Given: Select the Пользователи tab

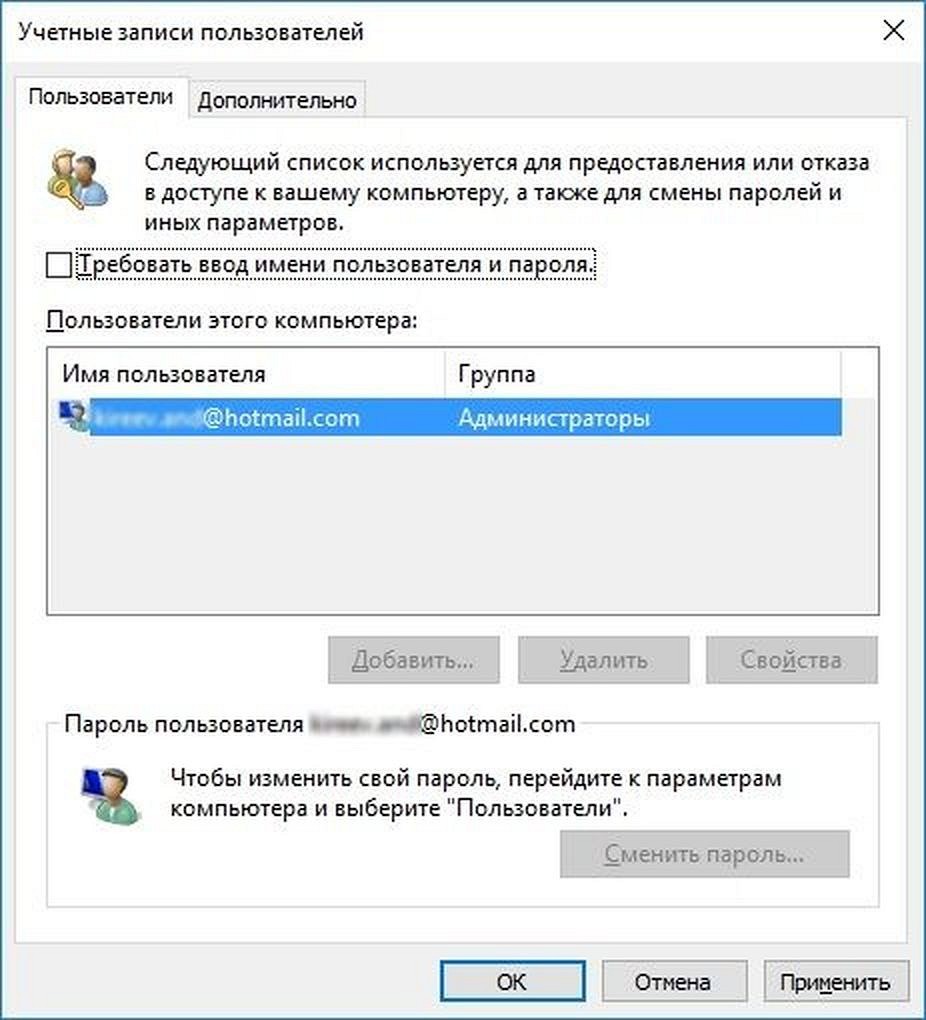Looking at the screenshot, I should click(x=101, y=97).
